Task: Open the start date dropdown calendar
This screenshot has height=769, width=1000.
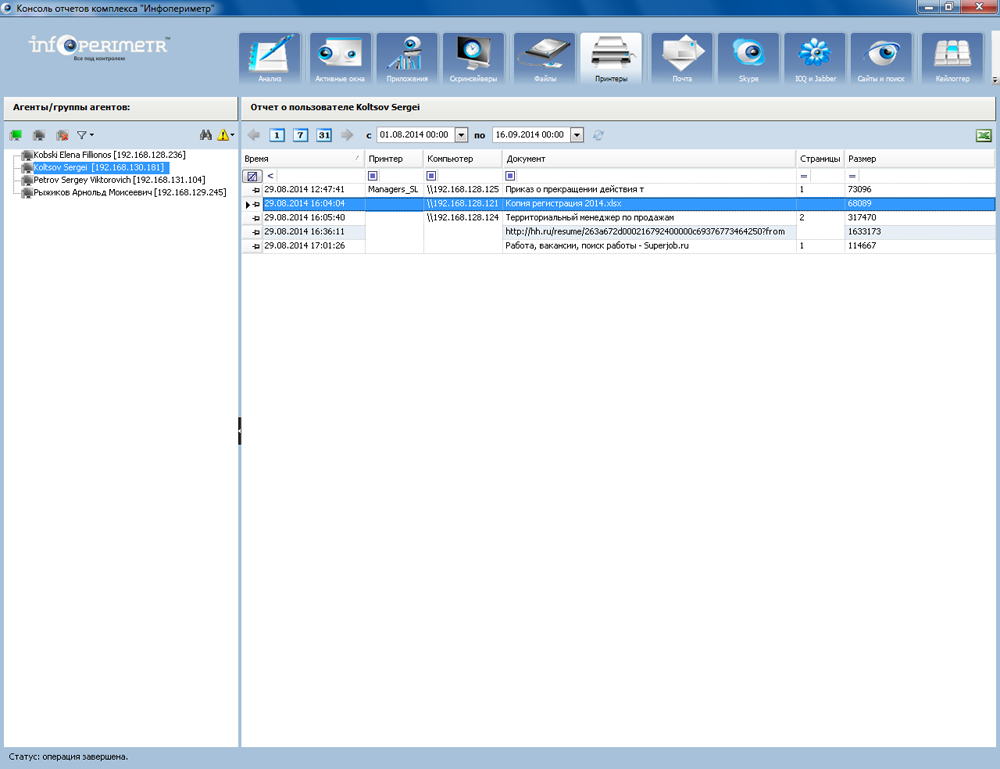Action: [x=461, y=135]
